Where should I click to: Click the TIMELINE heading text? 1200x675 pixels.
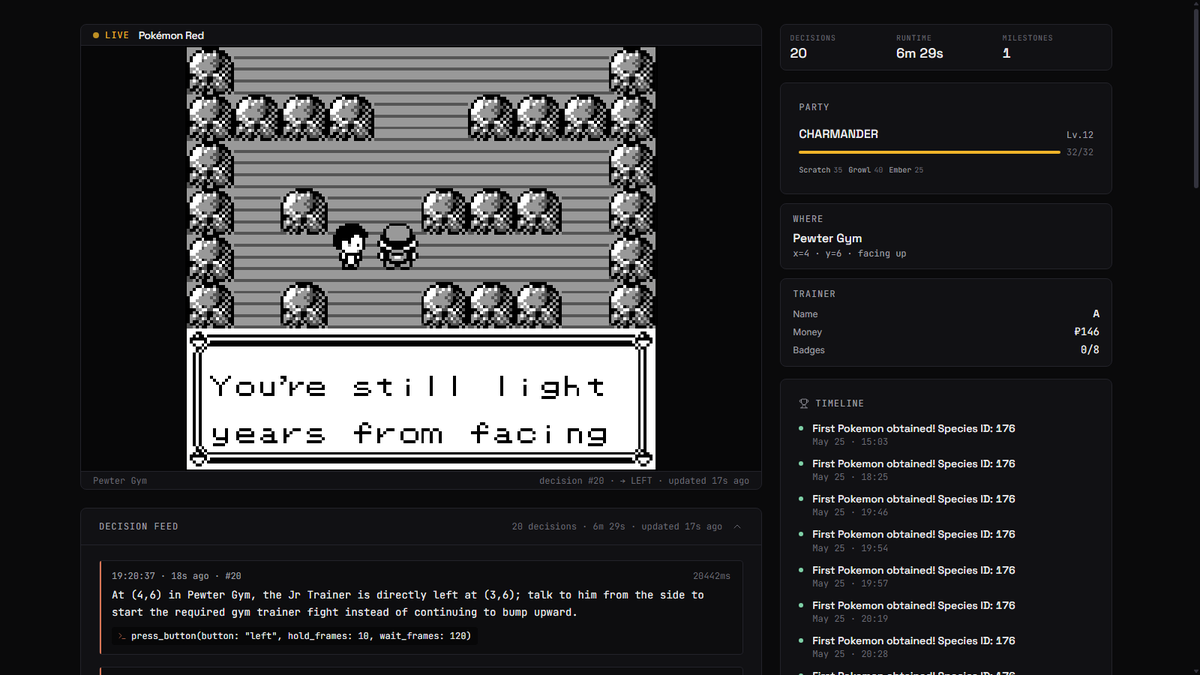(x=838, y=404)
